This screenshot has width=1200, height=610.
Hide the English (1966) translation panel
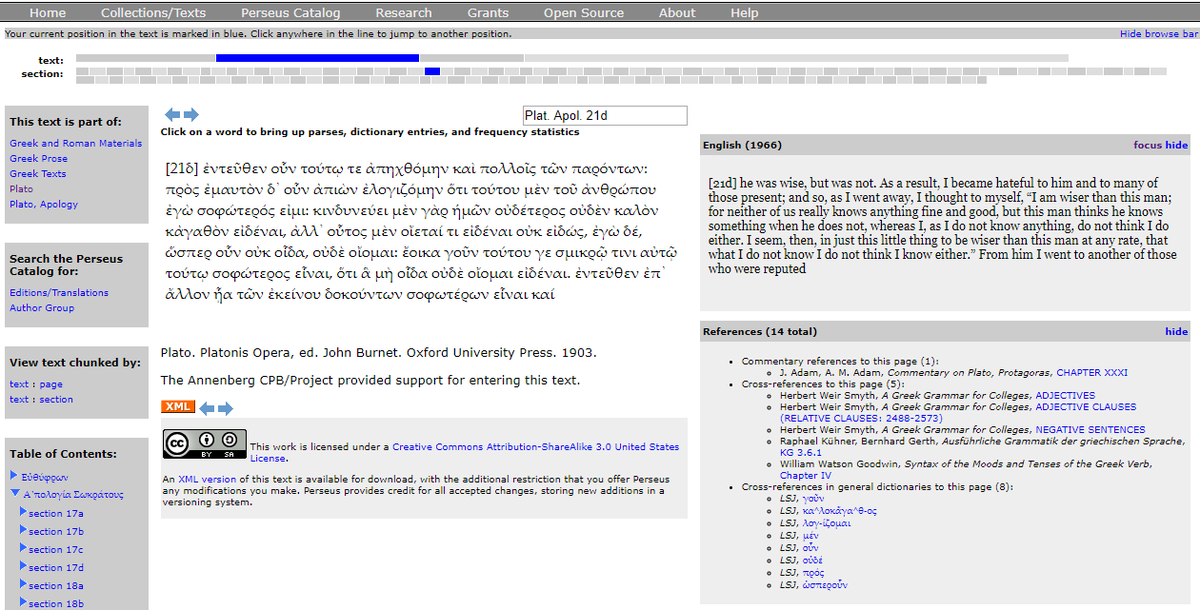pos(1177,145)
